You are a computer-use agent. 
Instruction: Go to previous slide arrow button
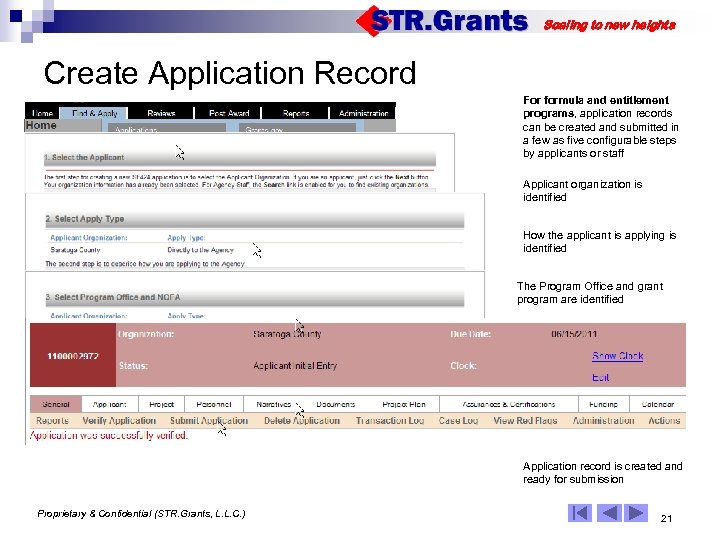click(x=609, y=513)
